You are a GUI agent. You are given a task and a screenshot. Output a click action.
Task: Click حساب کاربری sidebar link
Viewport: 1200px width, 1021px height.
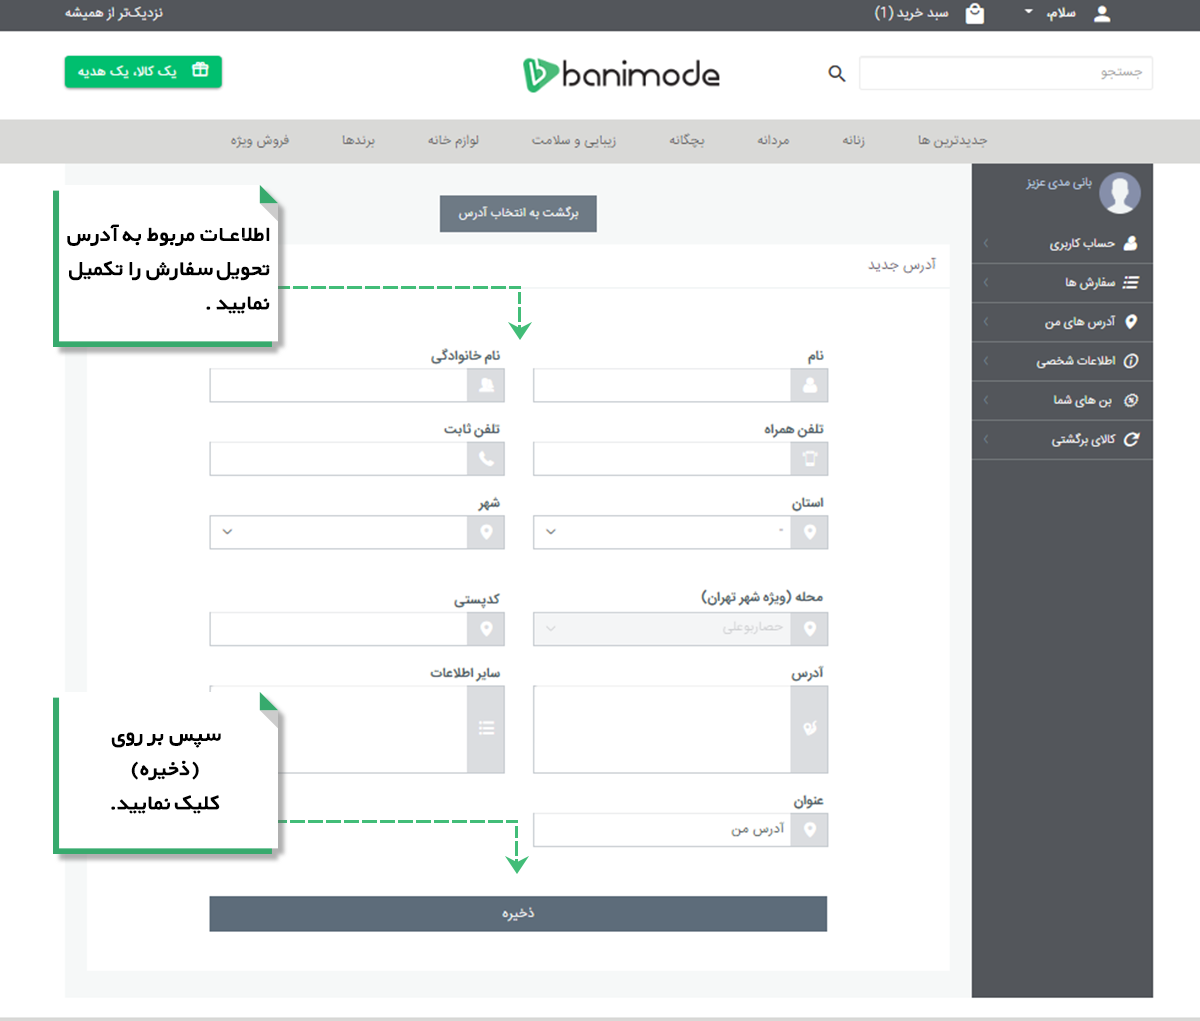[1082, 243]
